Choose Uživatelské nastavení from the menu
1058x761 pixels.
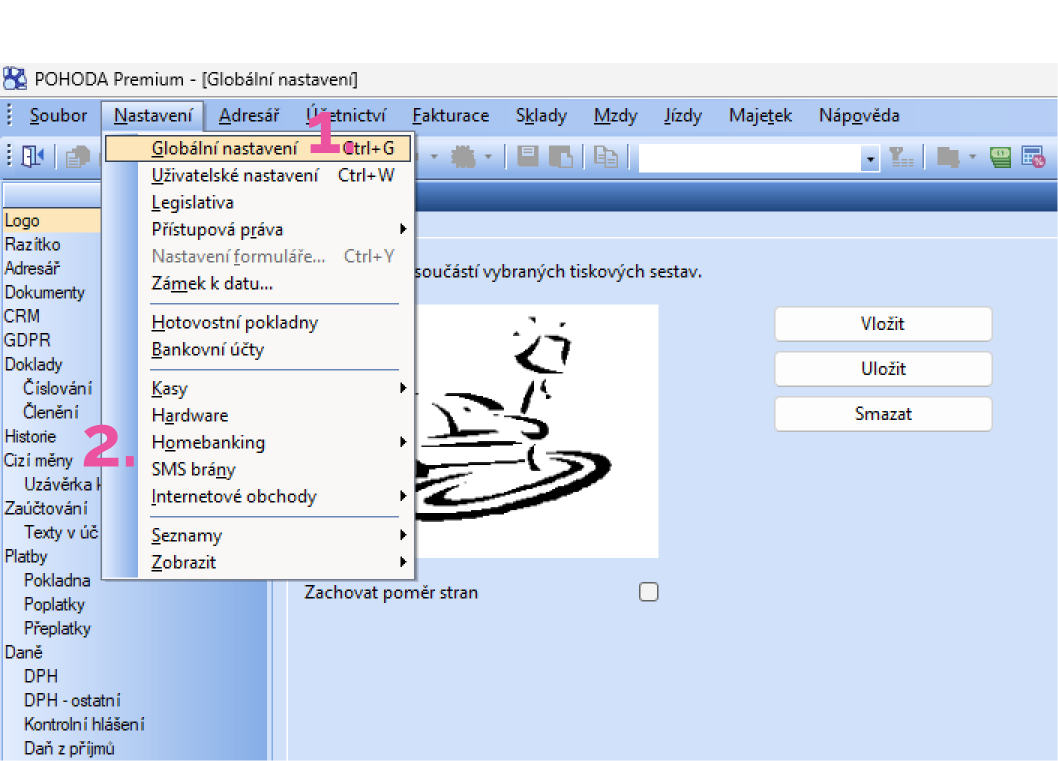[x=258, y=175]
